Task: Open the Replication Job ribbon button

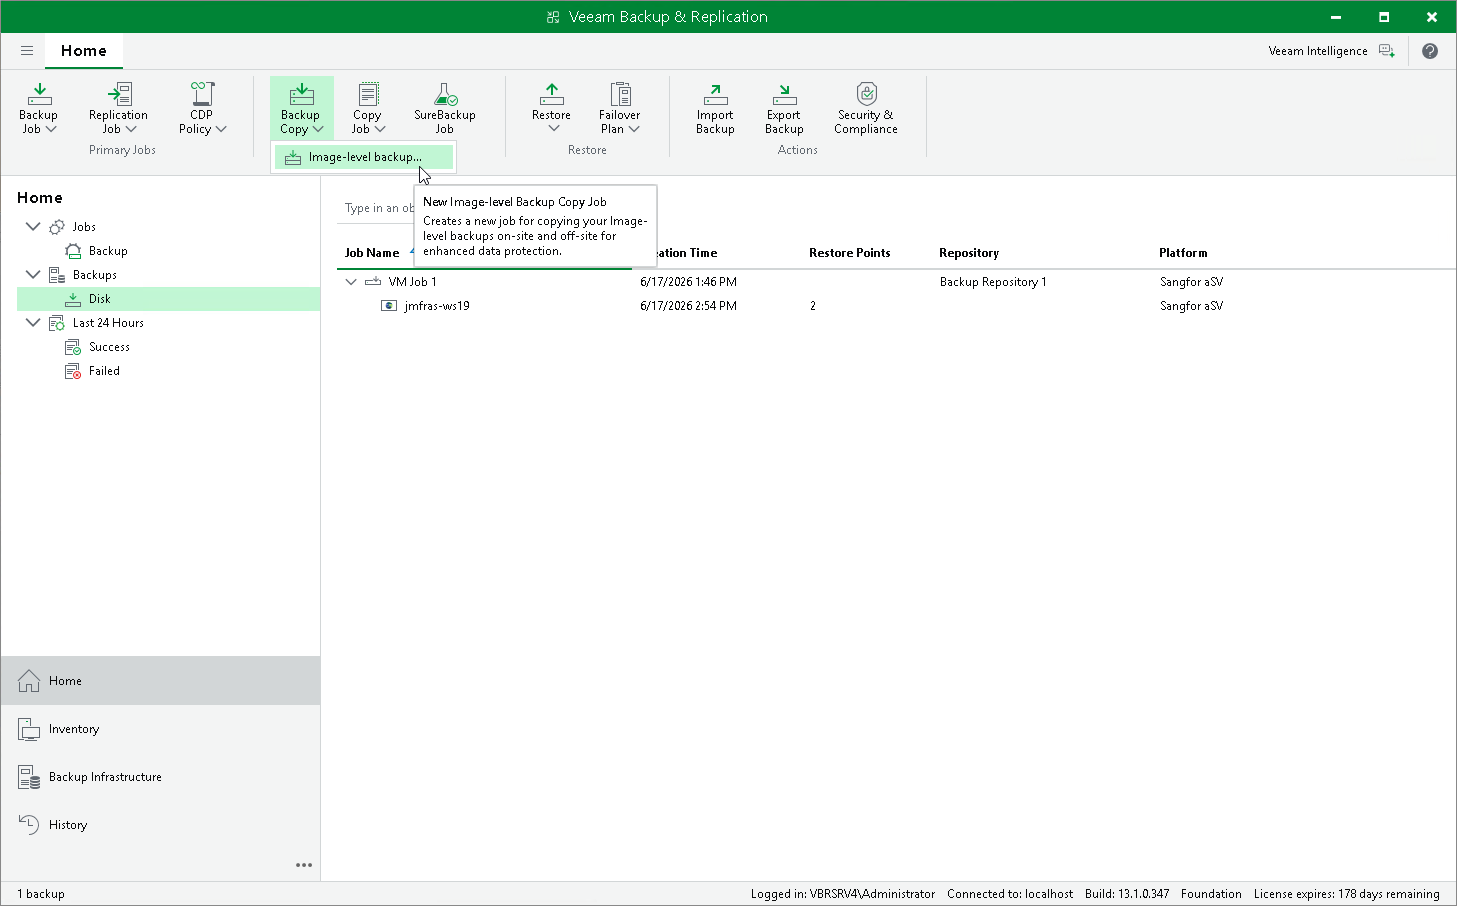Action: tap(118, 108)
